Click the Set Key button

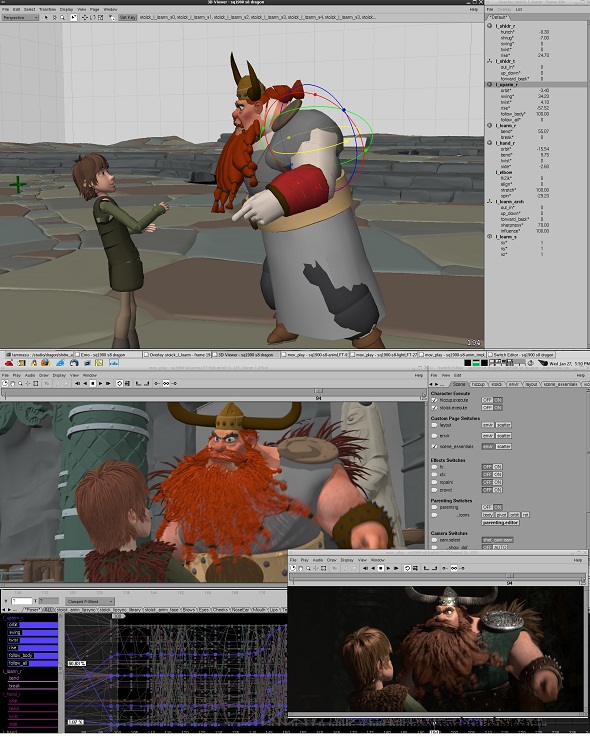127,17
